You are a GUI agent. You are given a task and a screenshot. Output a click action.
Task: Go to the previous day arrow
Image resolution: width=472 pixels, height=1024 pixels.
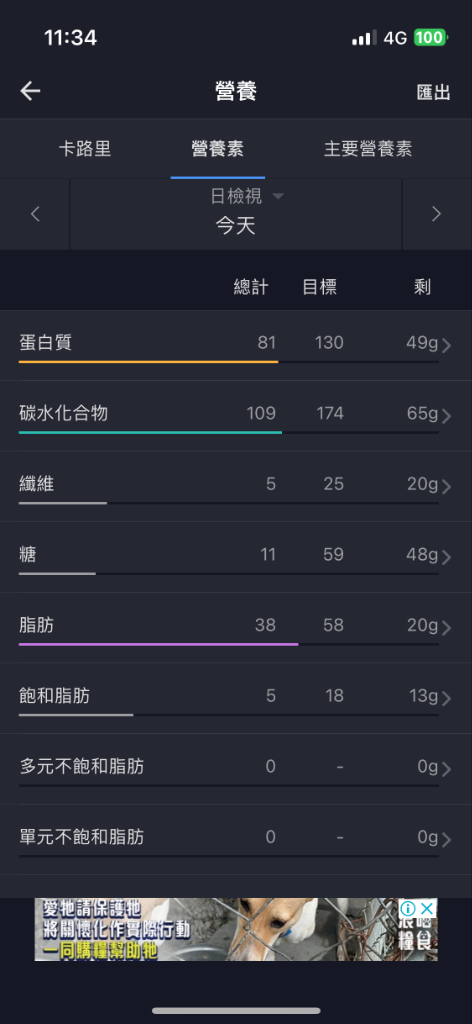(35, 214)
